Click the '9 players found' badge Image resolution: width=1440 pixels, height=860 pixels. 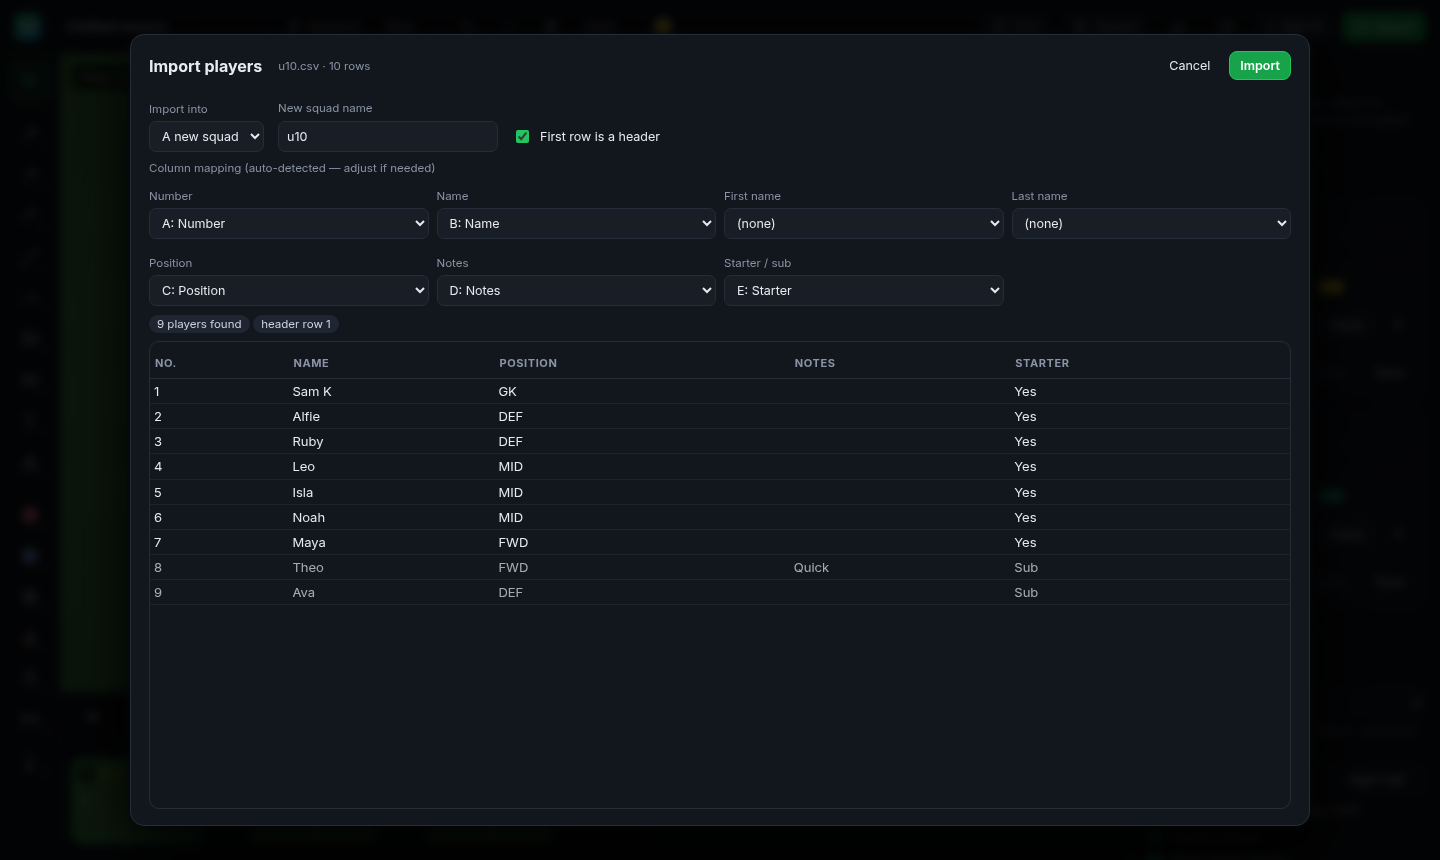click(199, 324)
